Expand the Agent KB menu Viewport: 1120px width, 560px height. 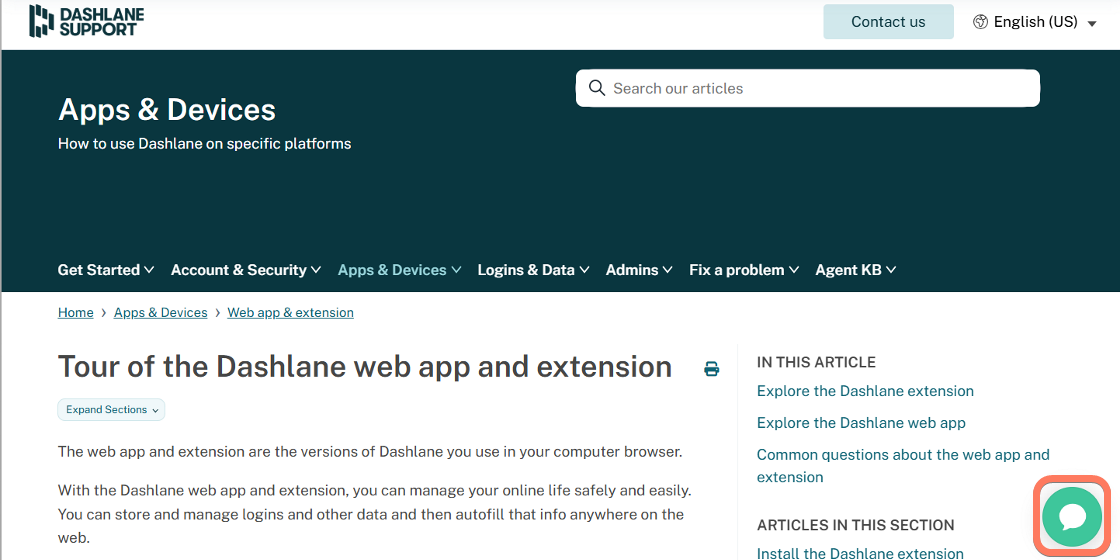pyautogui.click(x=855, y=270)
